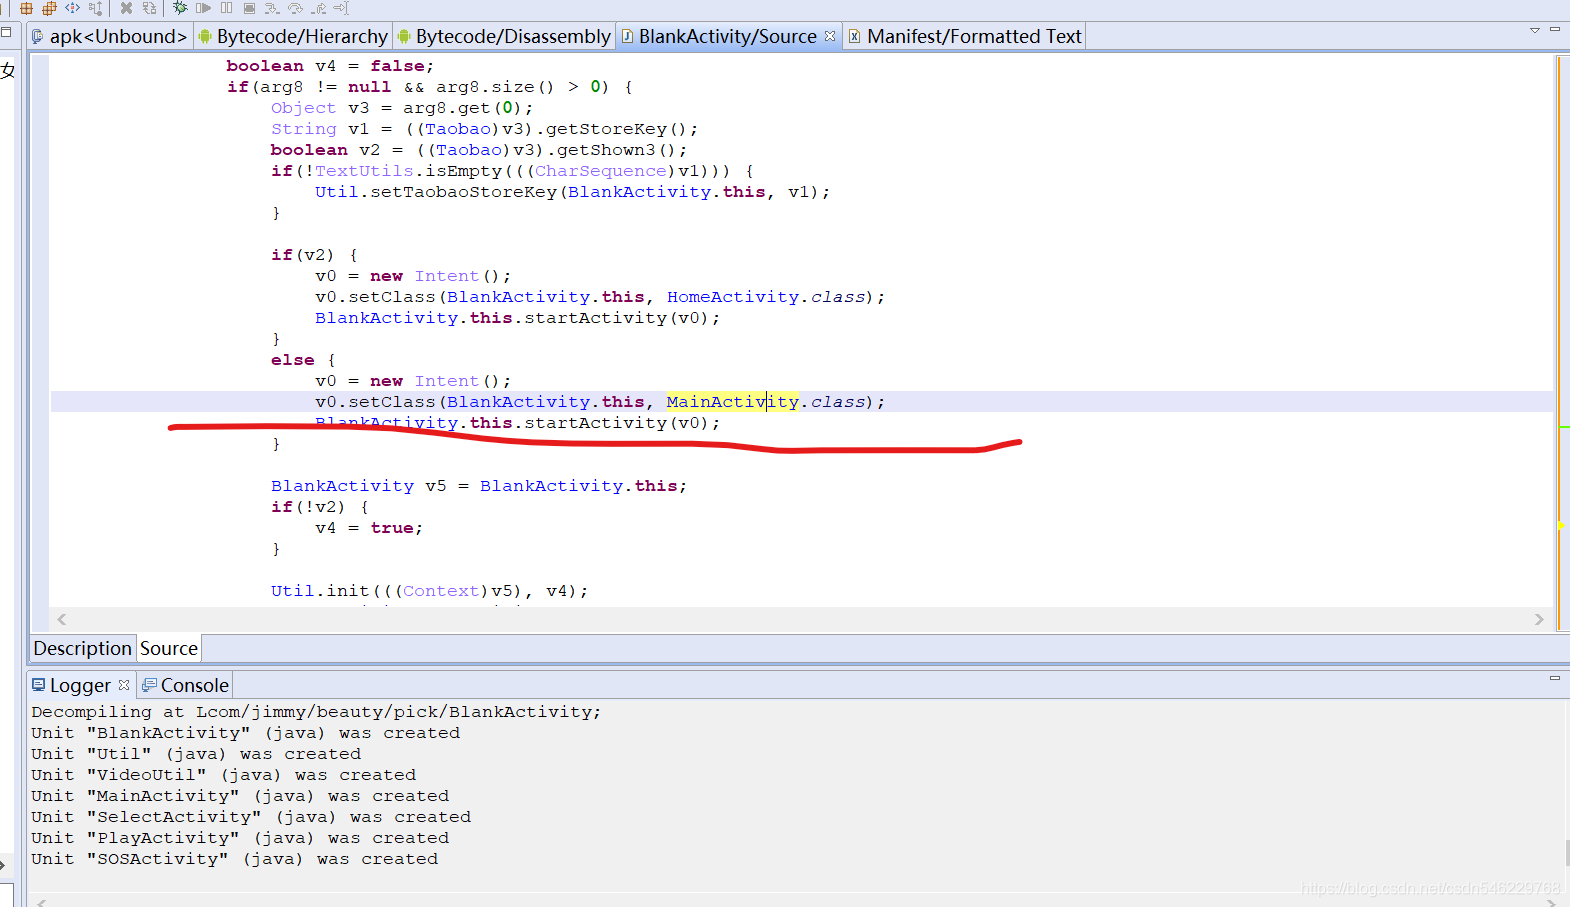Click getStoreKey in String v1 line

coord(606,129)
